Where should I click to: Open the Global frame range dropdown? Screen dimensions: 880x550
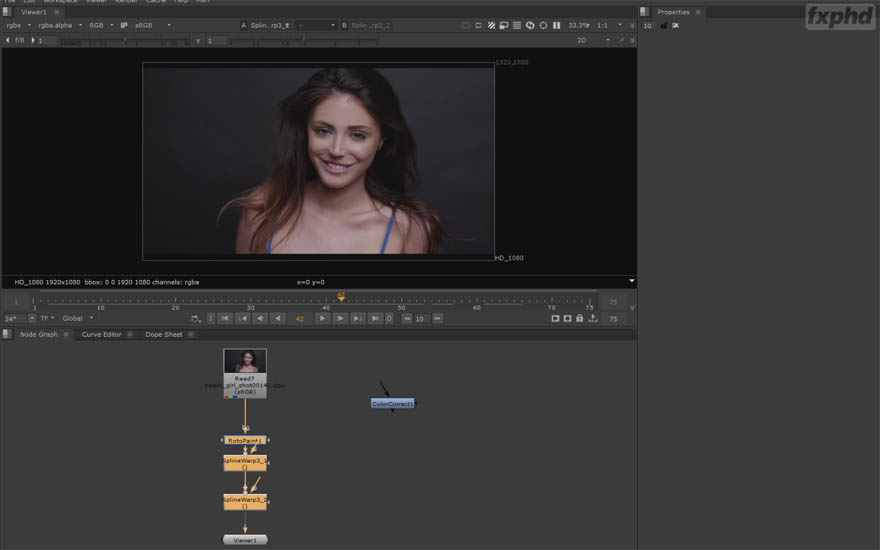pos(77,318)
